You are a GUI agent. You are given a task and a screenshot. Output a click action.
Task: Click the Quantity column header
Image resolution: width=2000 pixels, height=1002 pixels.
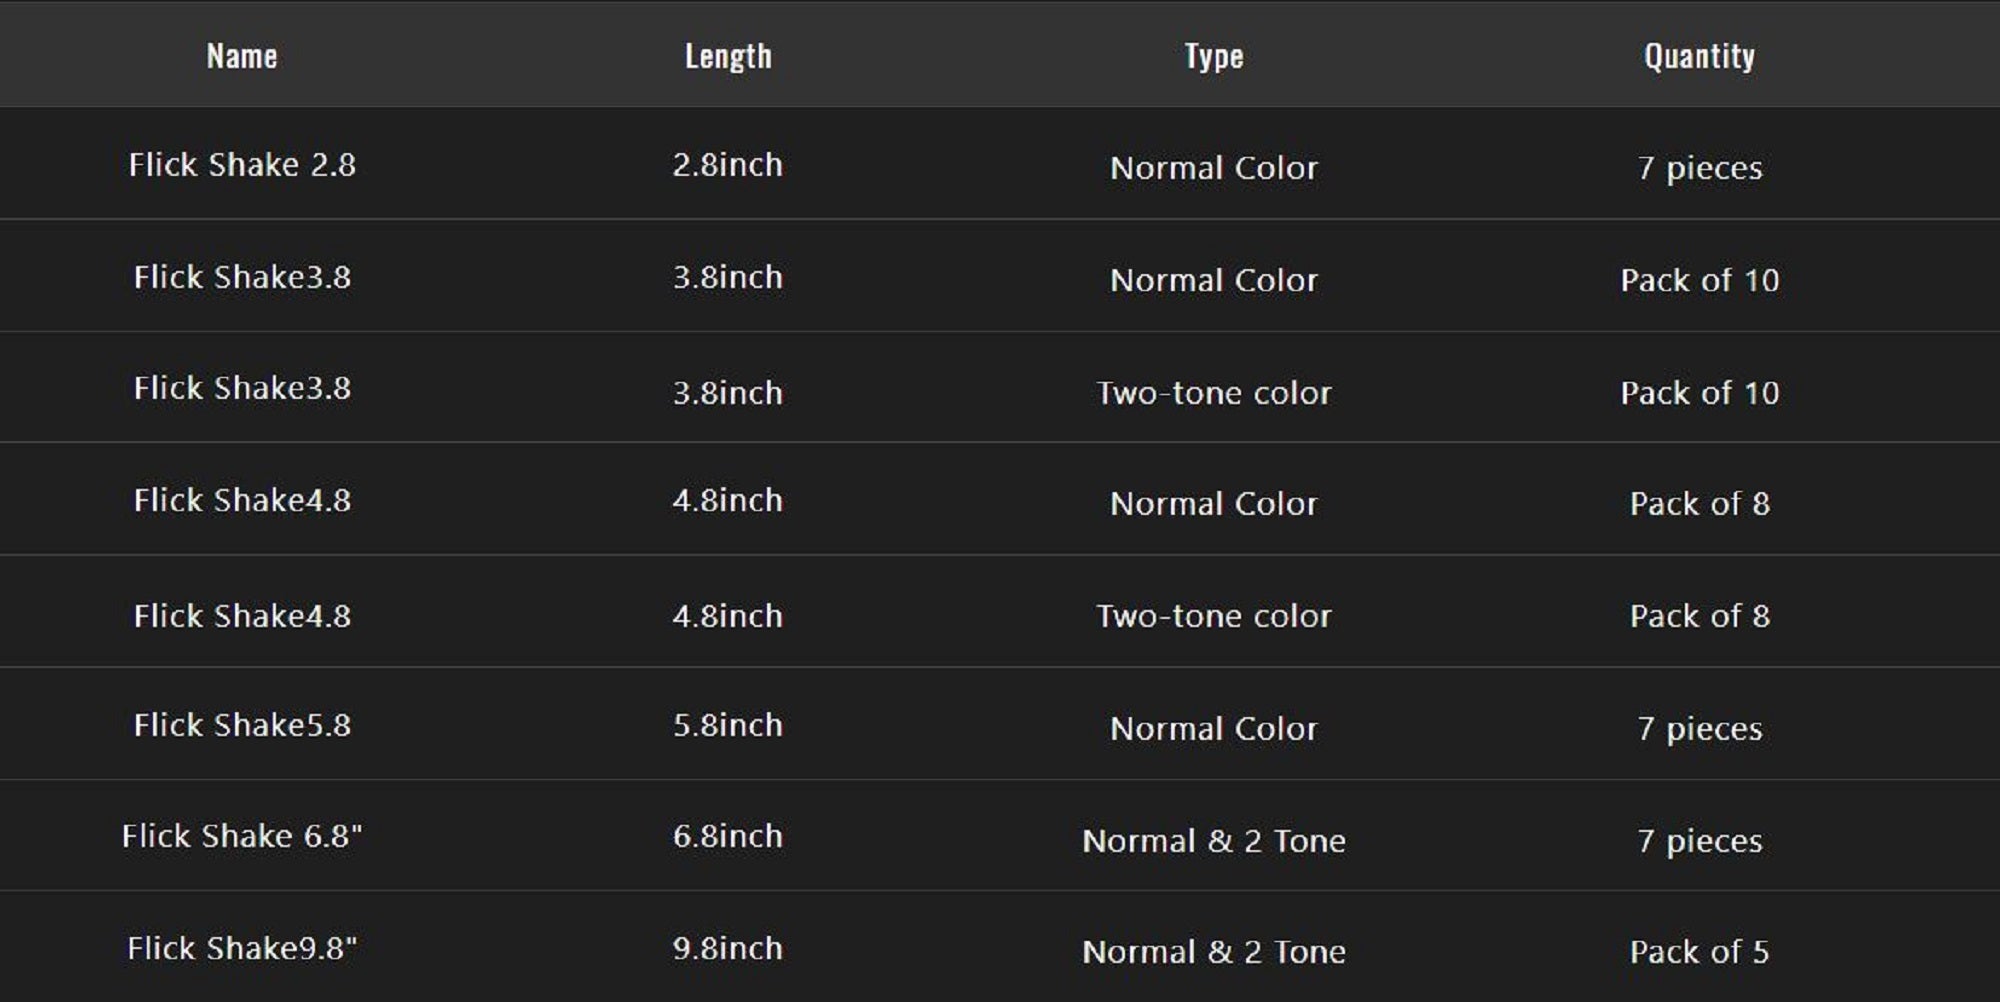(x=1699, y=56)
